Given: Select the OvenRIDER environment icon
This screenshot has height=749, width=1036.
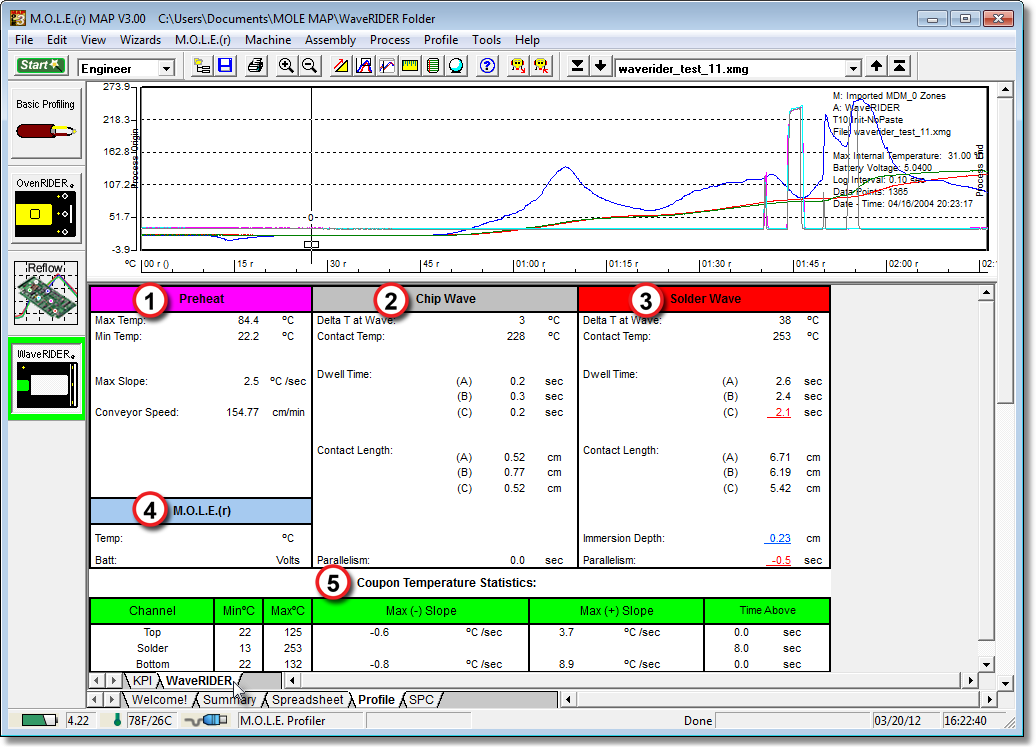Looking at the screenshot, I should tap(46, 207).
